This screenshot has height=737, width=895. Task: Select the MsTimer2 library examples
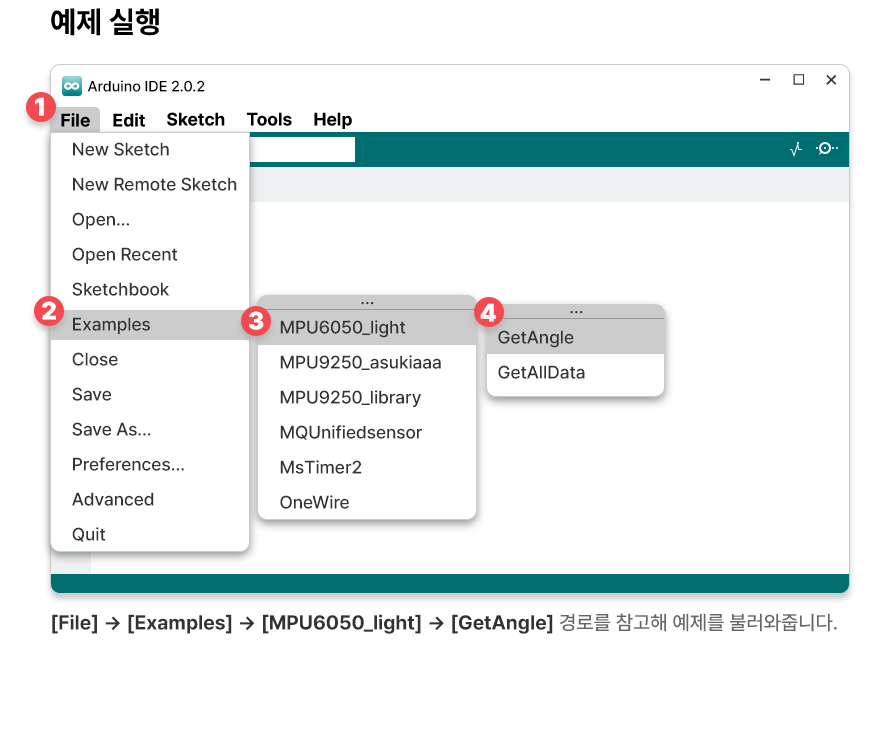click(x=320, y=468)
